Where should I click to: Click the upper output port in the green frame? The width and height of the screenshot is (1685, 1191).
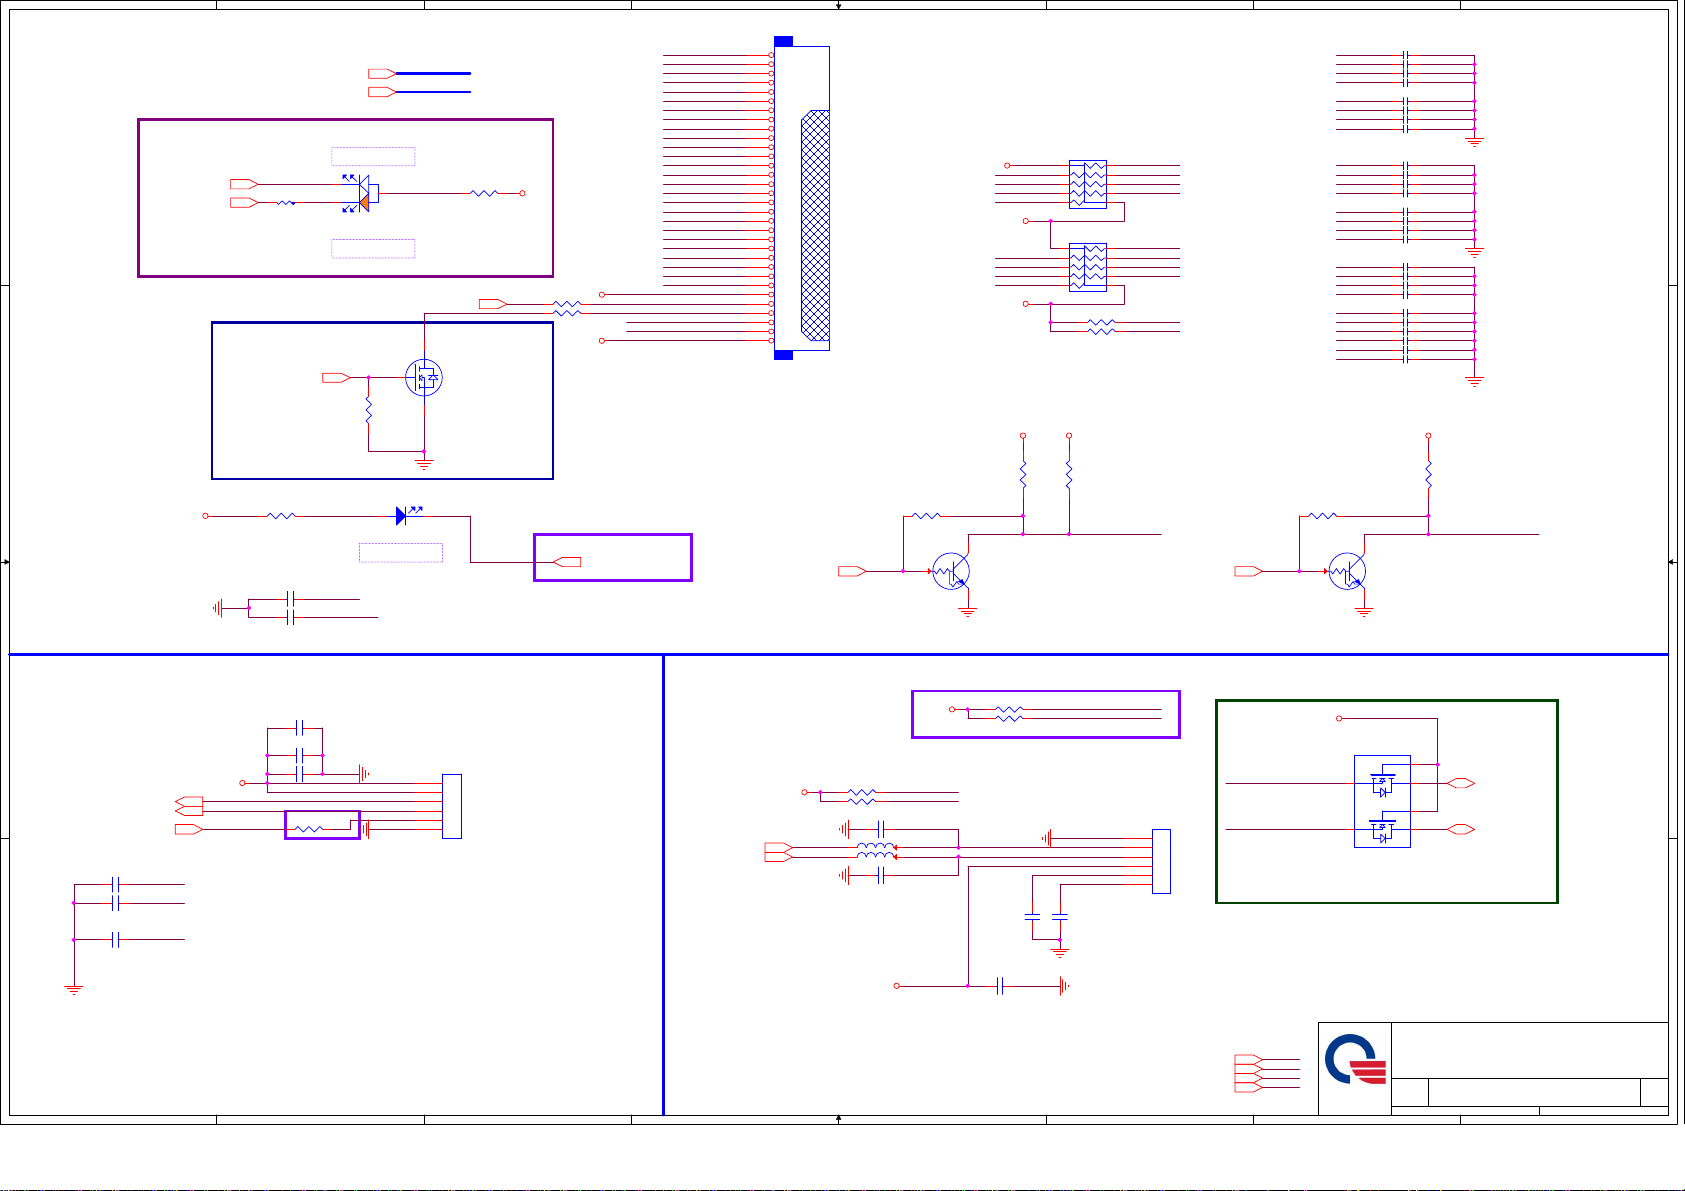[1461, 784]
